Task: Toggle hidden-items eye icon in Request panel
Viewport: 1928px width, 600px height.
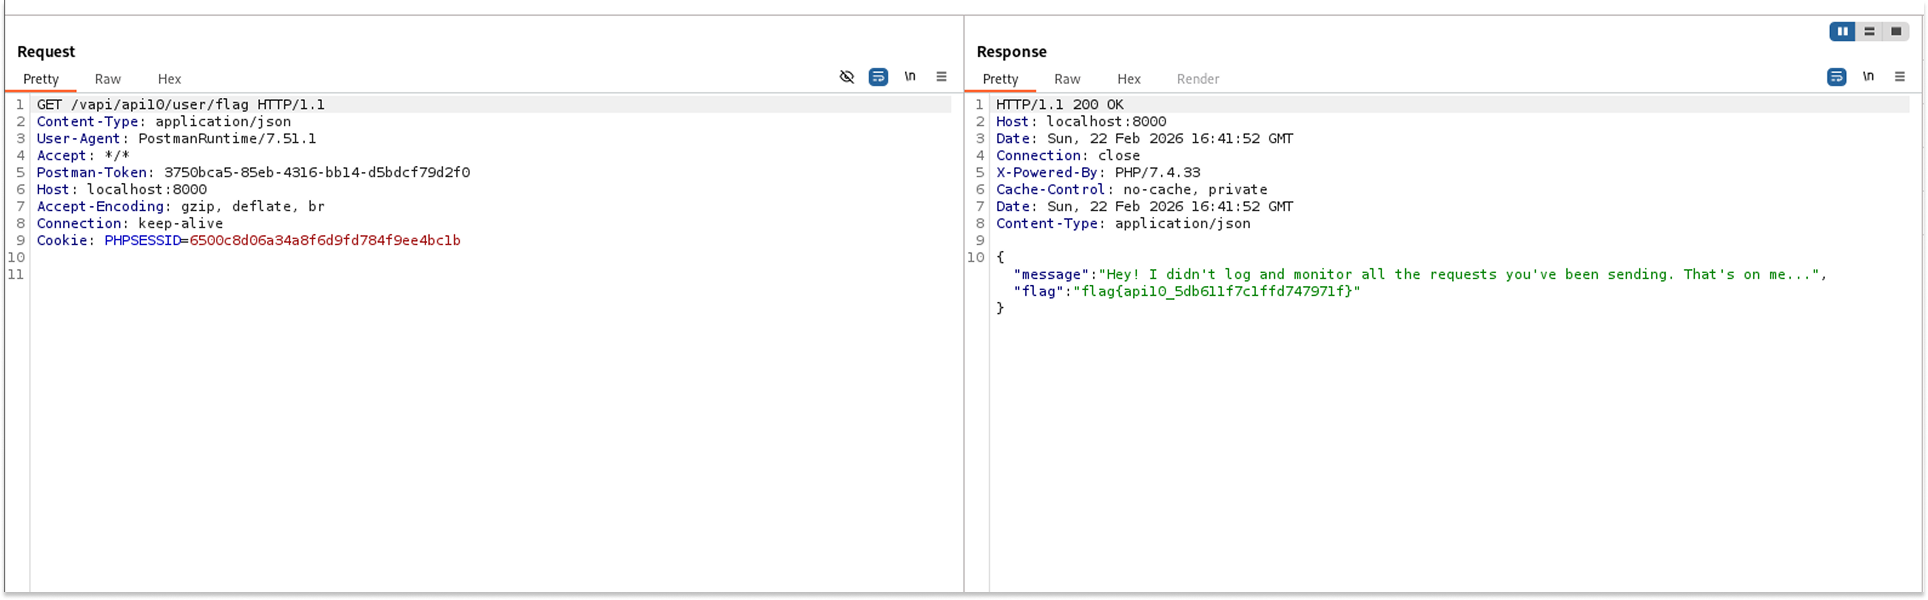Action: 847,77
